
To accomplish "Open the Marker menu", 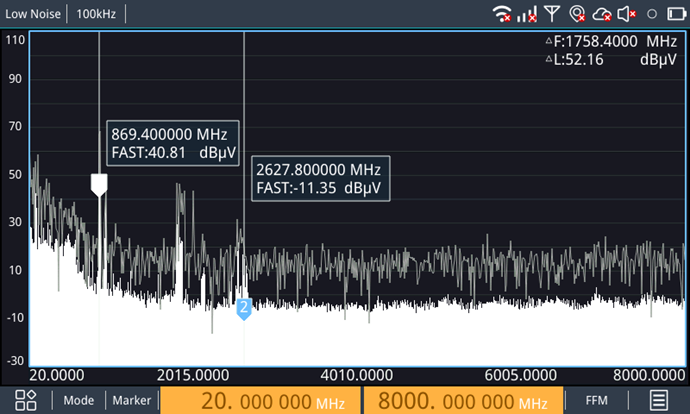I will pyautogui.click(x=132, y=400).
